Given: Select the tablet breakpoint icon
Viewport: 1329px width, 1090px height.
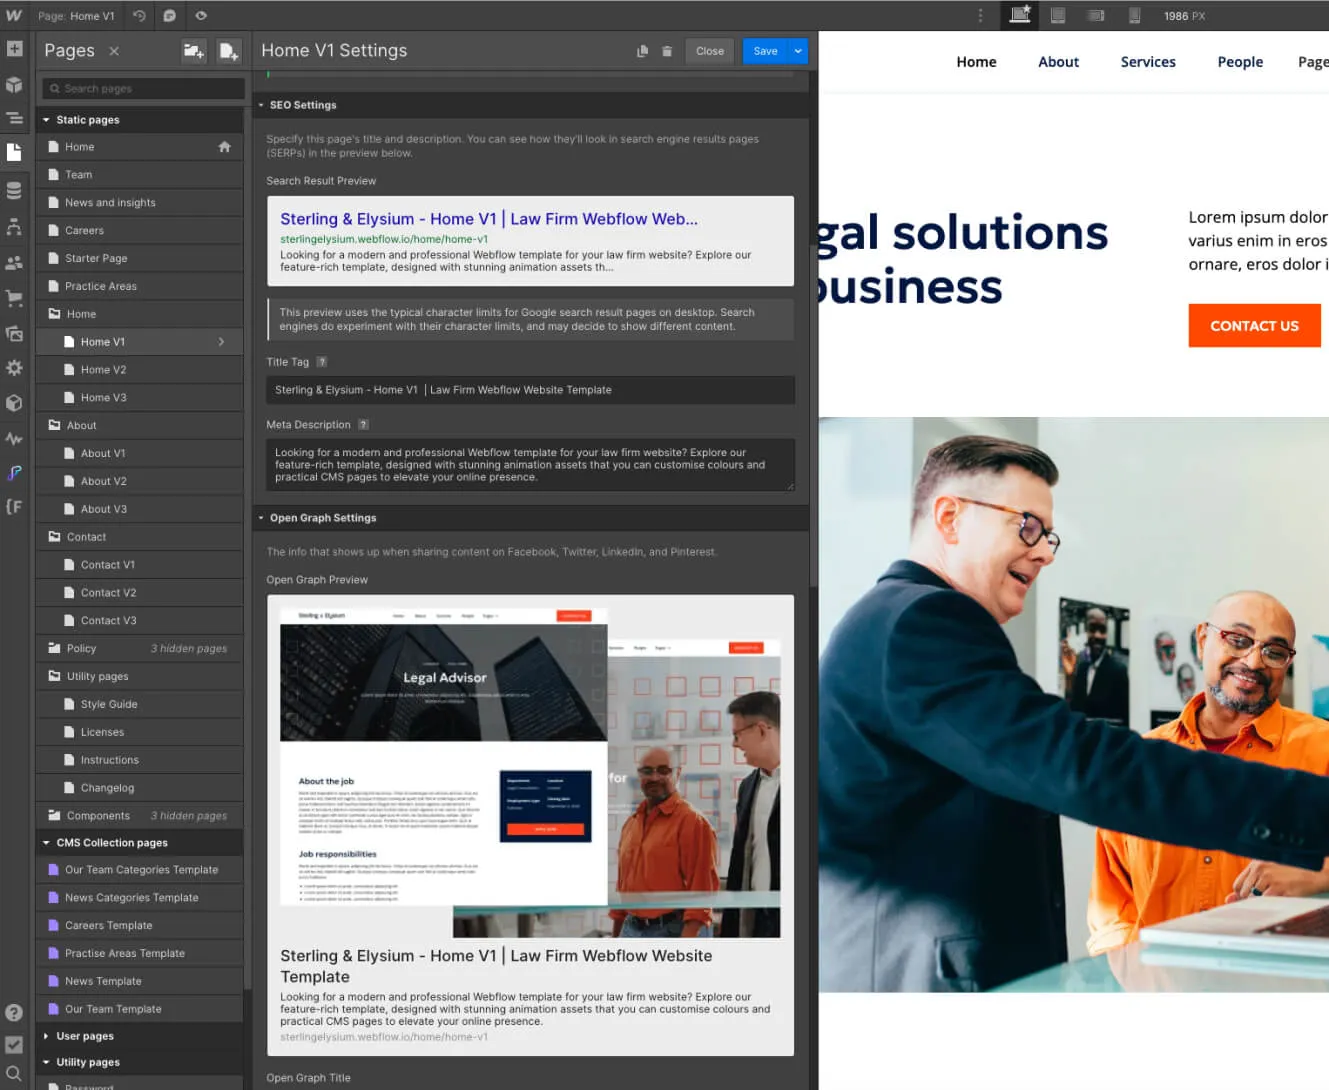Looking at the screenshot, I should pyautogui.click(x=1058, y=15).
